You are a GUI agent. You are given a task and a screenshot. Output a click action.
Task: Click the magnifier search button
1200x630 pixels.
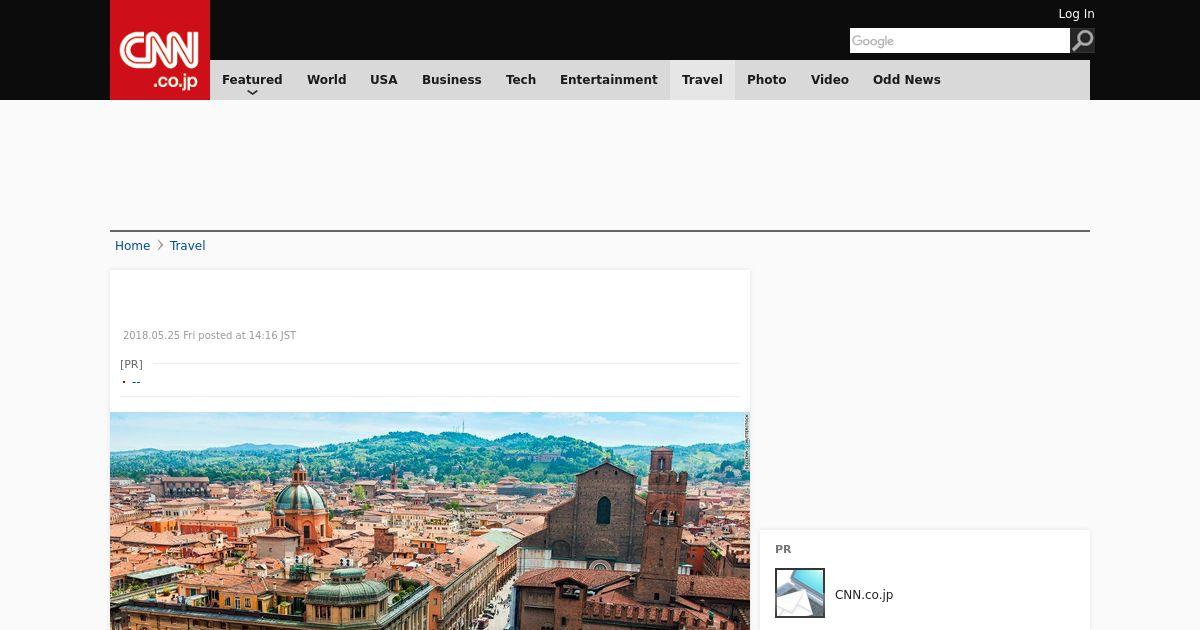1083,40
